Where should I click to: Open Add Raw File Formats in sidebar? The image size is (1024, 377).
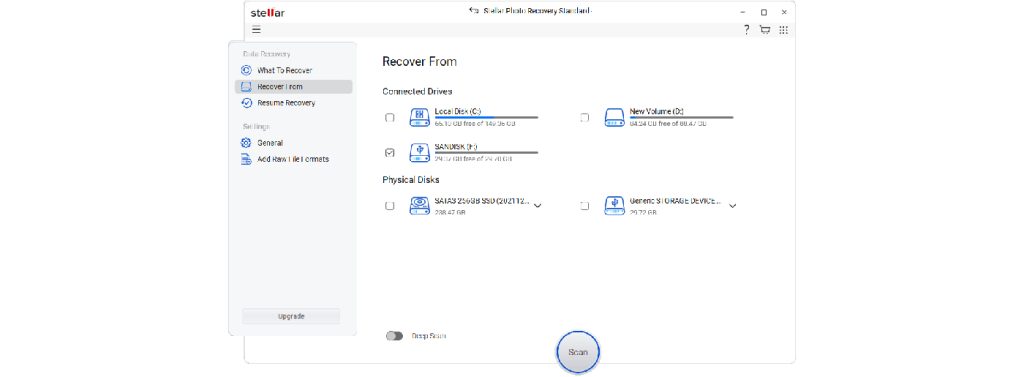[x=293, y=159]
